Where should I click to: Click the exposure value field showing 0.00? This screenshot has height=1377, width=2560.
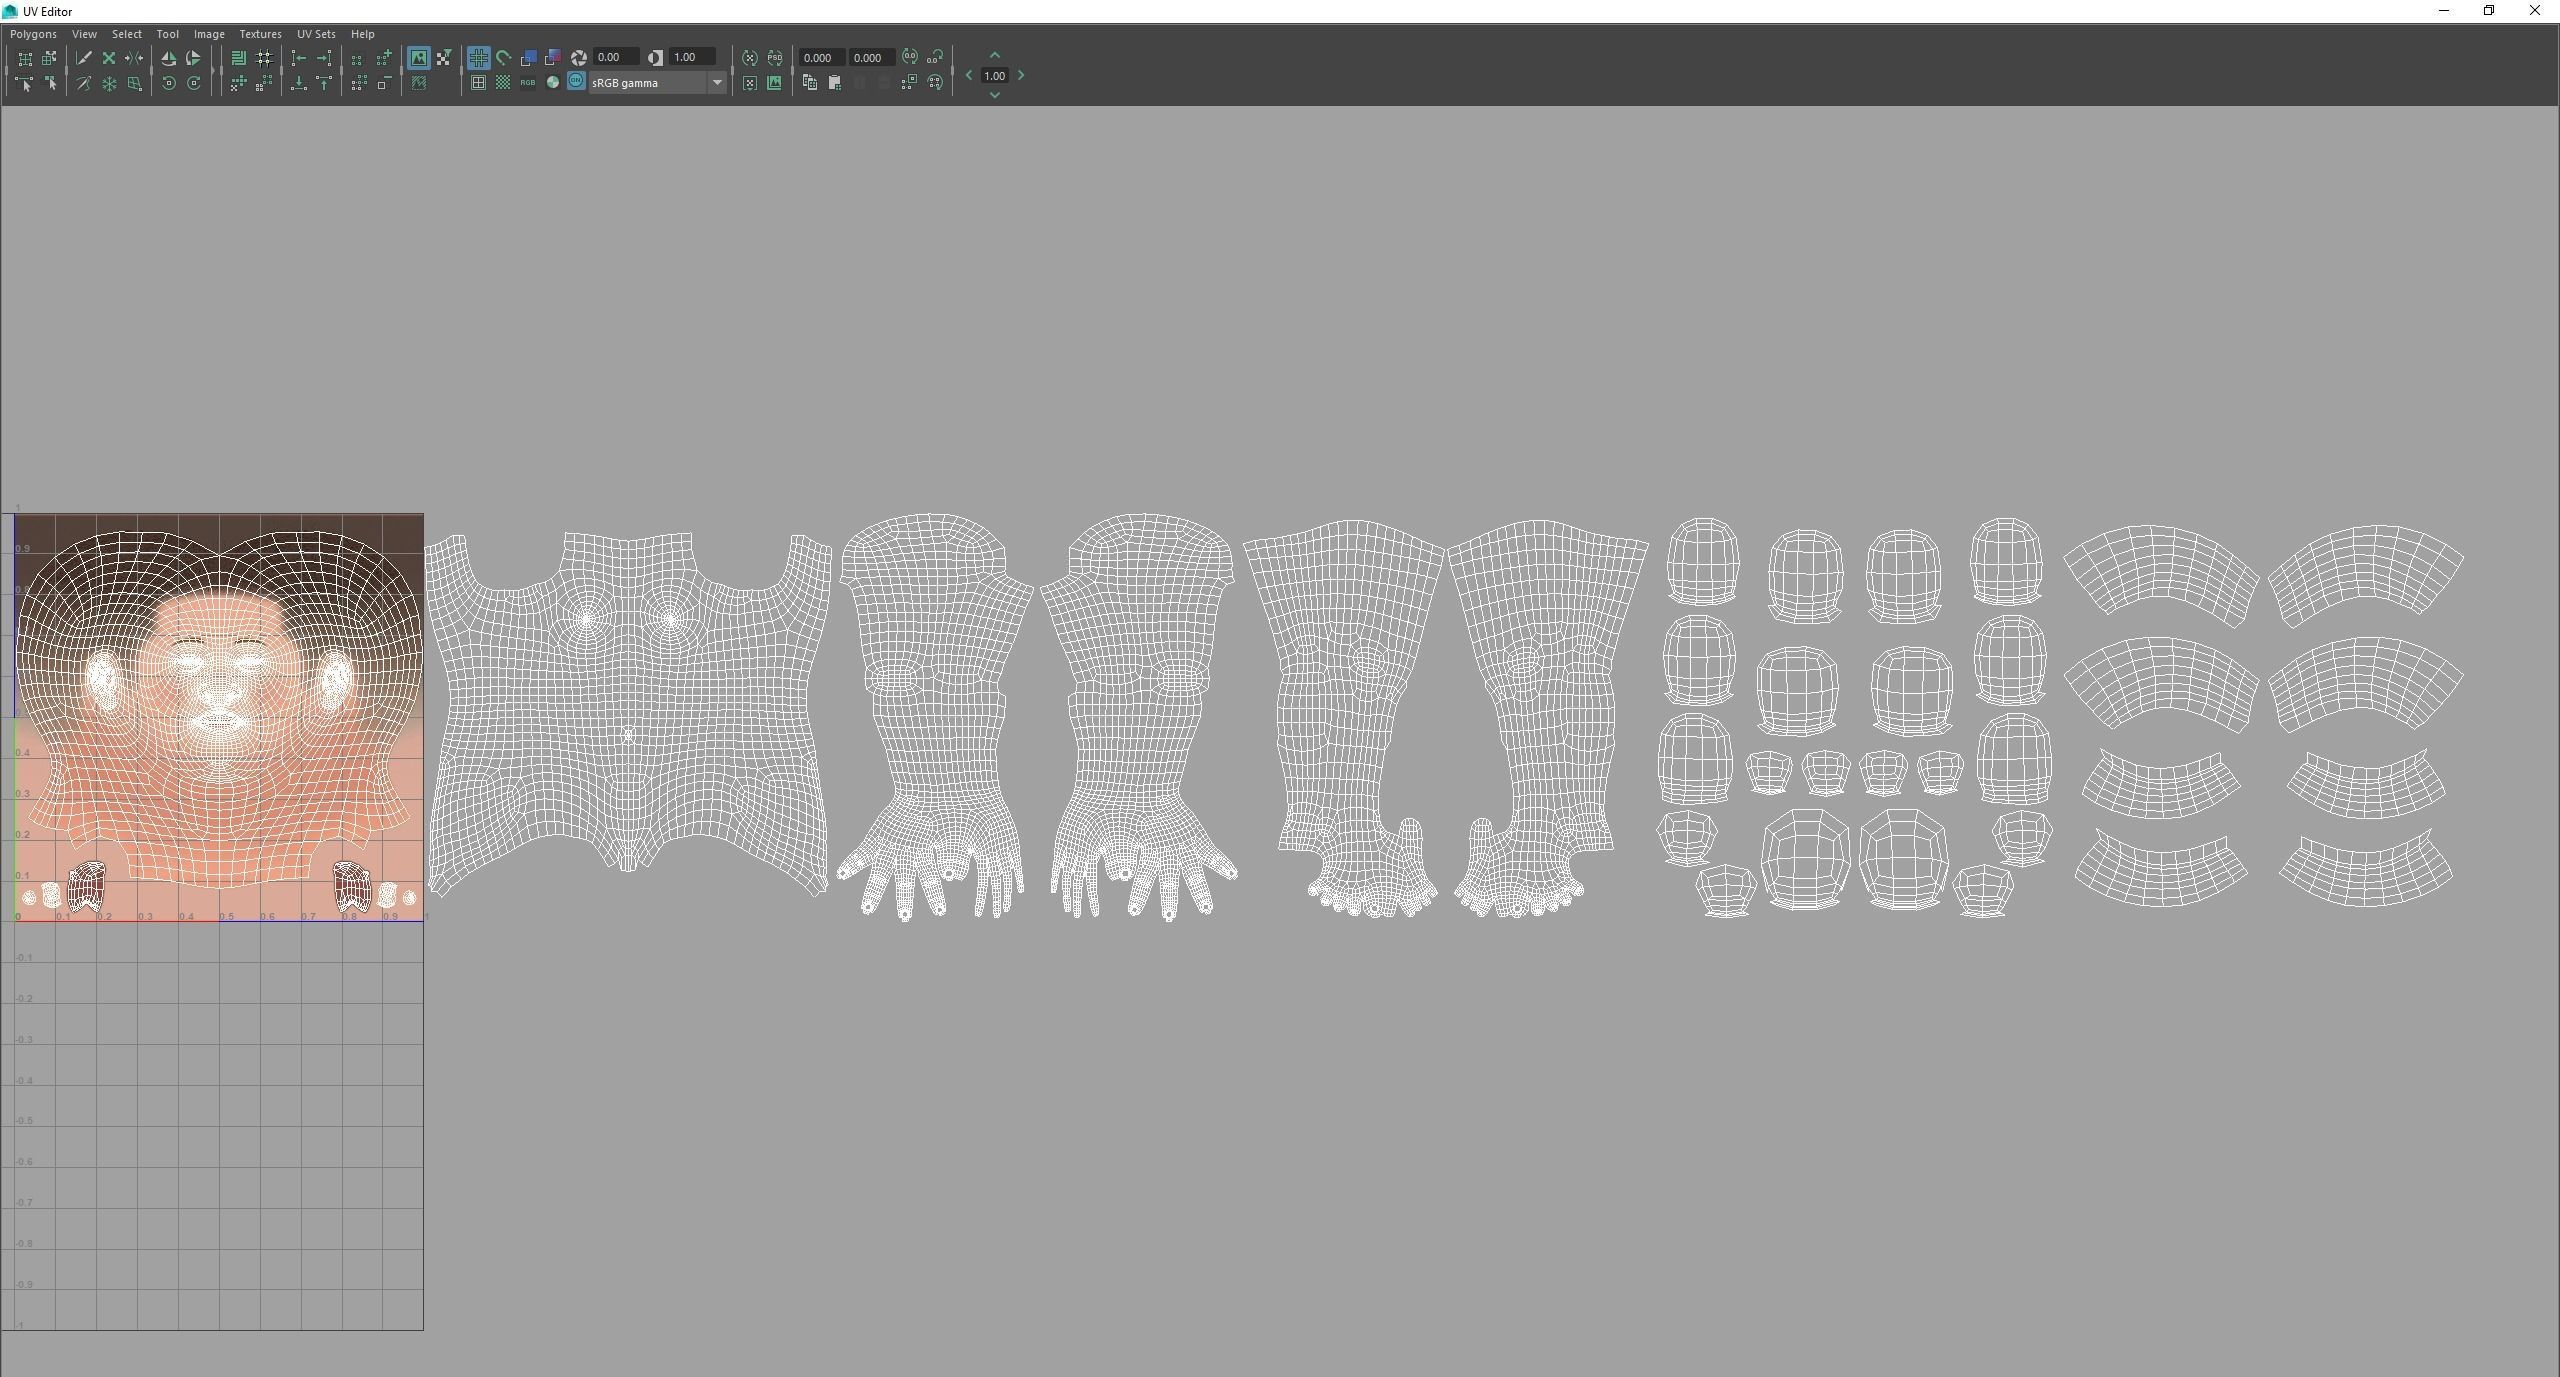[614, 57]
